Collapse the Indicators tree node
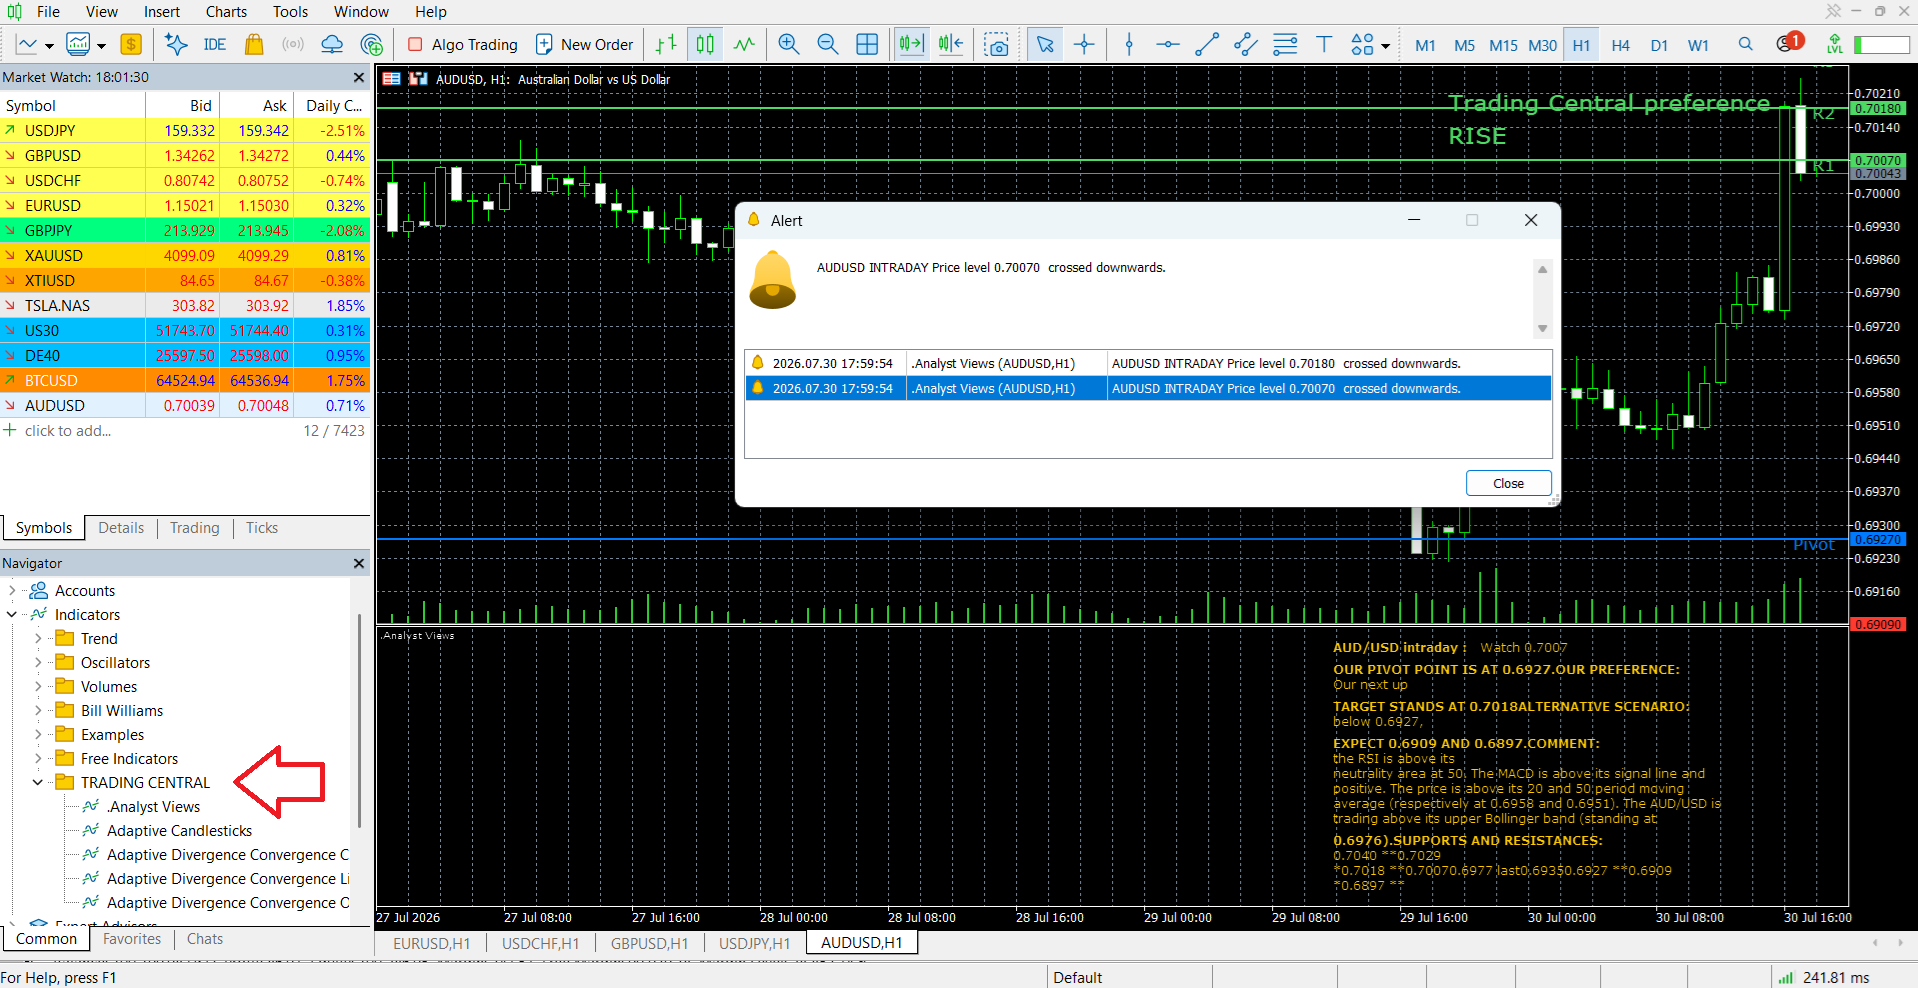This screenshot has height=988, width=1918. 11,615
